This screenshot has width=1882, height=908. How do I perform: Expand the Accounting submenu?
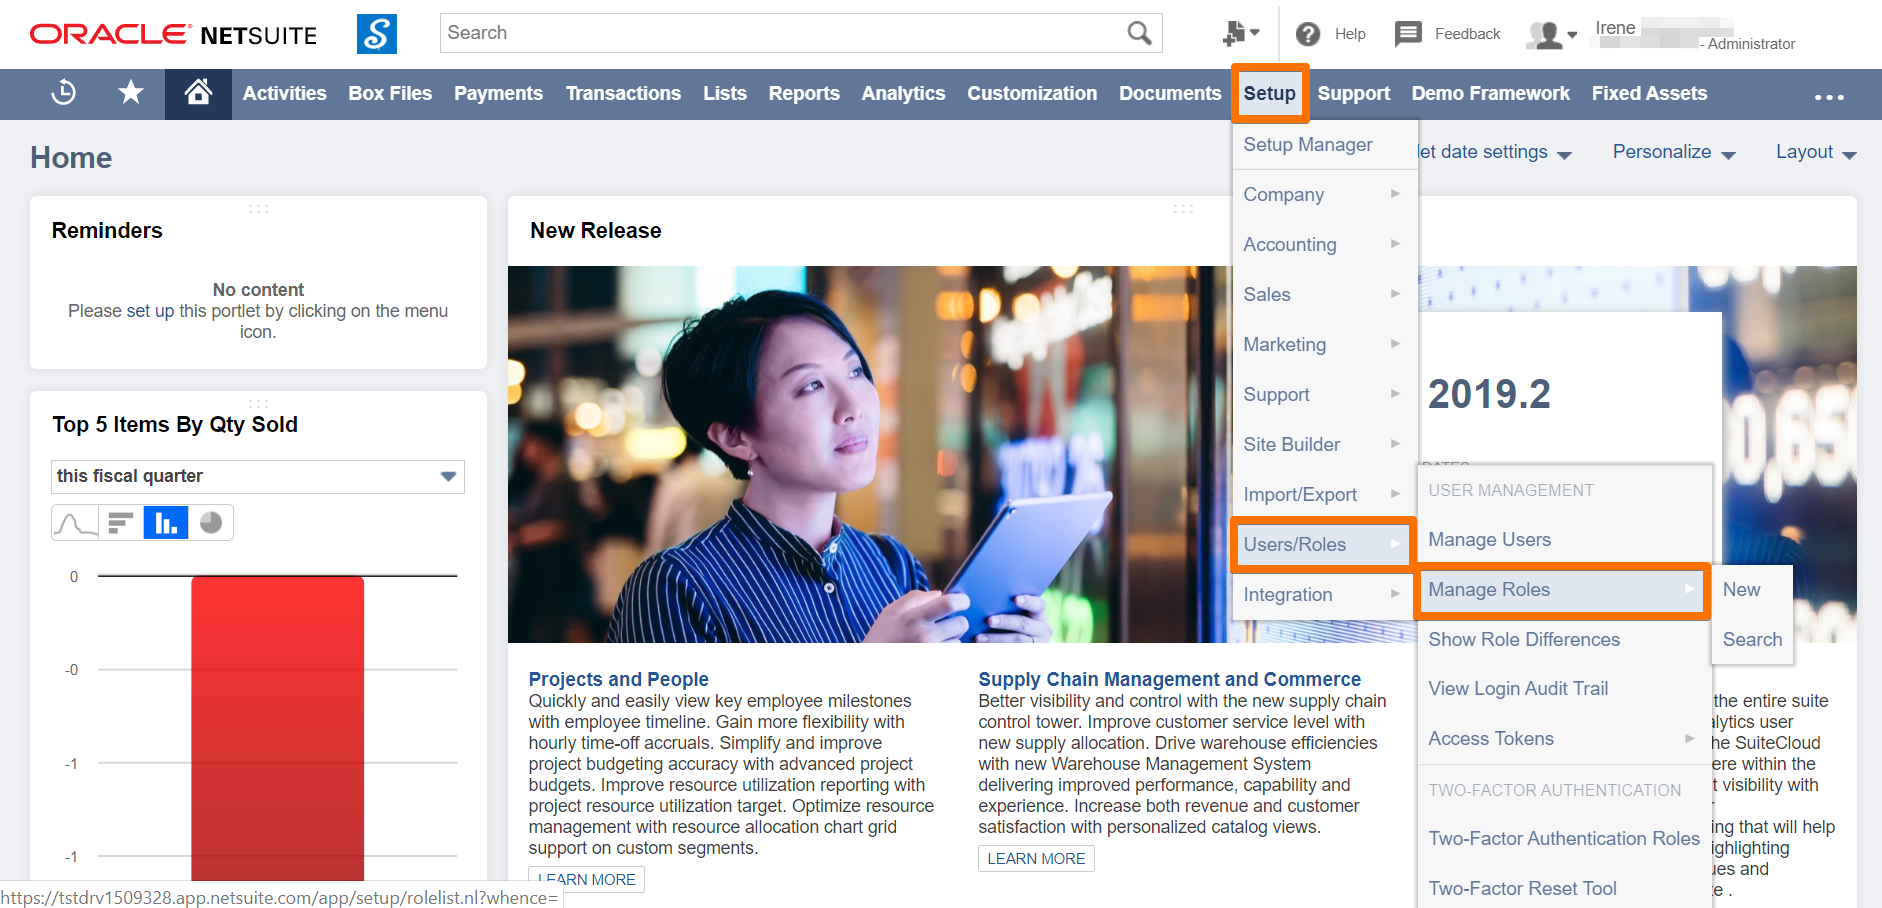click(x=1325, y=245)
